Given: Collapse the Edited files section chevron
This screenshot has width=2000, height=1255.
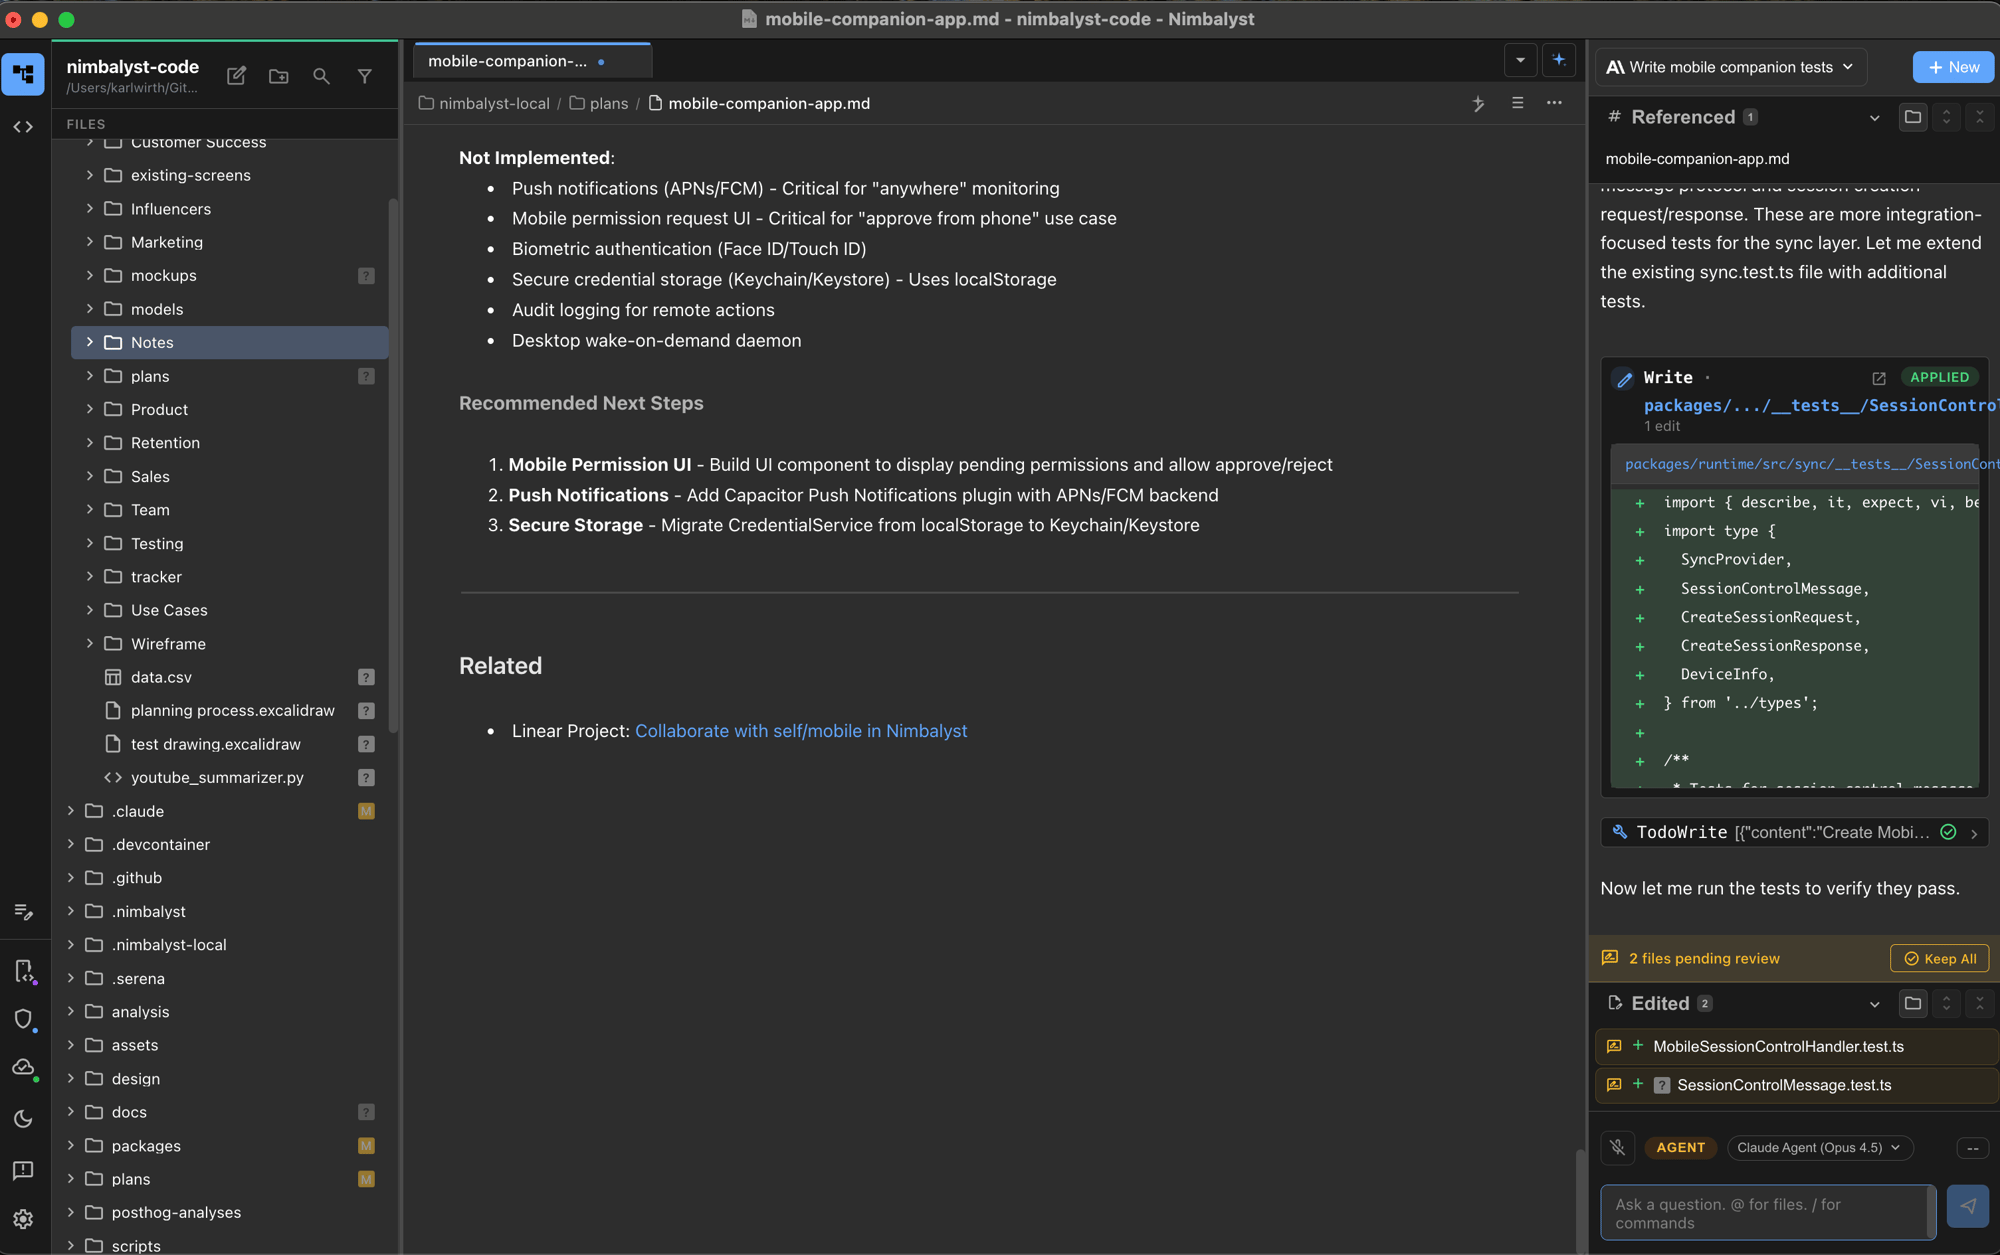Looking at the screenshot, I should coord(1874,1004).
